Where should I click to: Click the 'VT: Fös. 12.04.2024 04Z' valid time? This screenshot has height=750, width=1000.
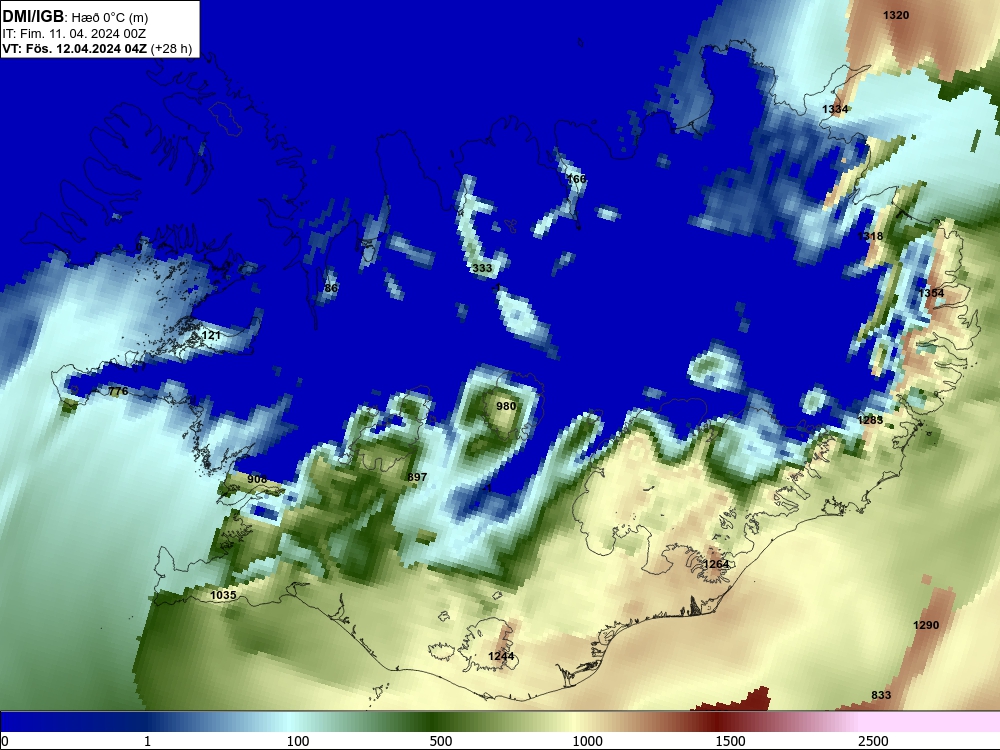[x=75, y=48]
